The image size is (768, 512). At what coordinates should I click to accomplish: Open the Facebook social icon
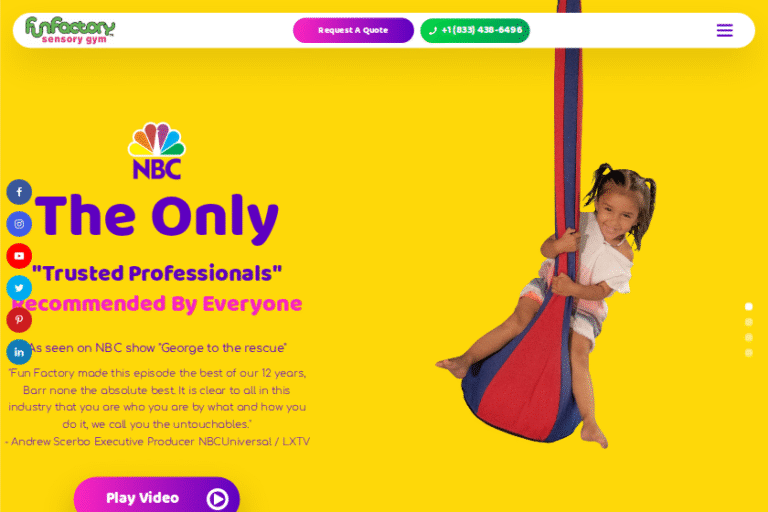19,192
